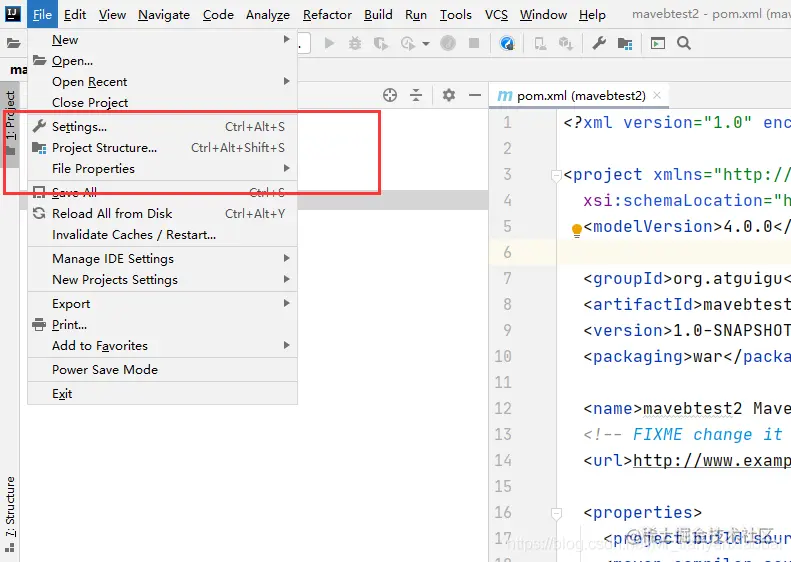Click the Run Anything toolbar icon
The width and height of the screenshot is (791, 562).
click(x=658, y=43)
